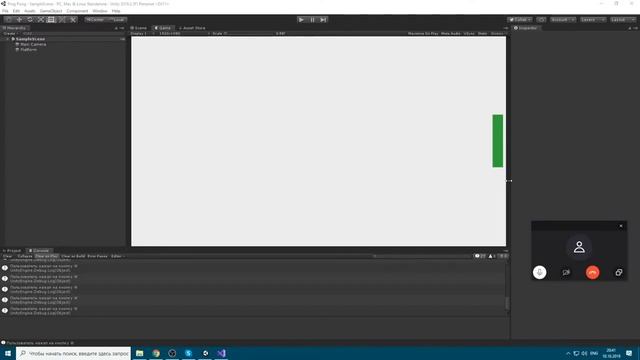Select the Rotate tool in Unity toolbar

pyautogui.click(x=30, y=20)
